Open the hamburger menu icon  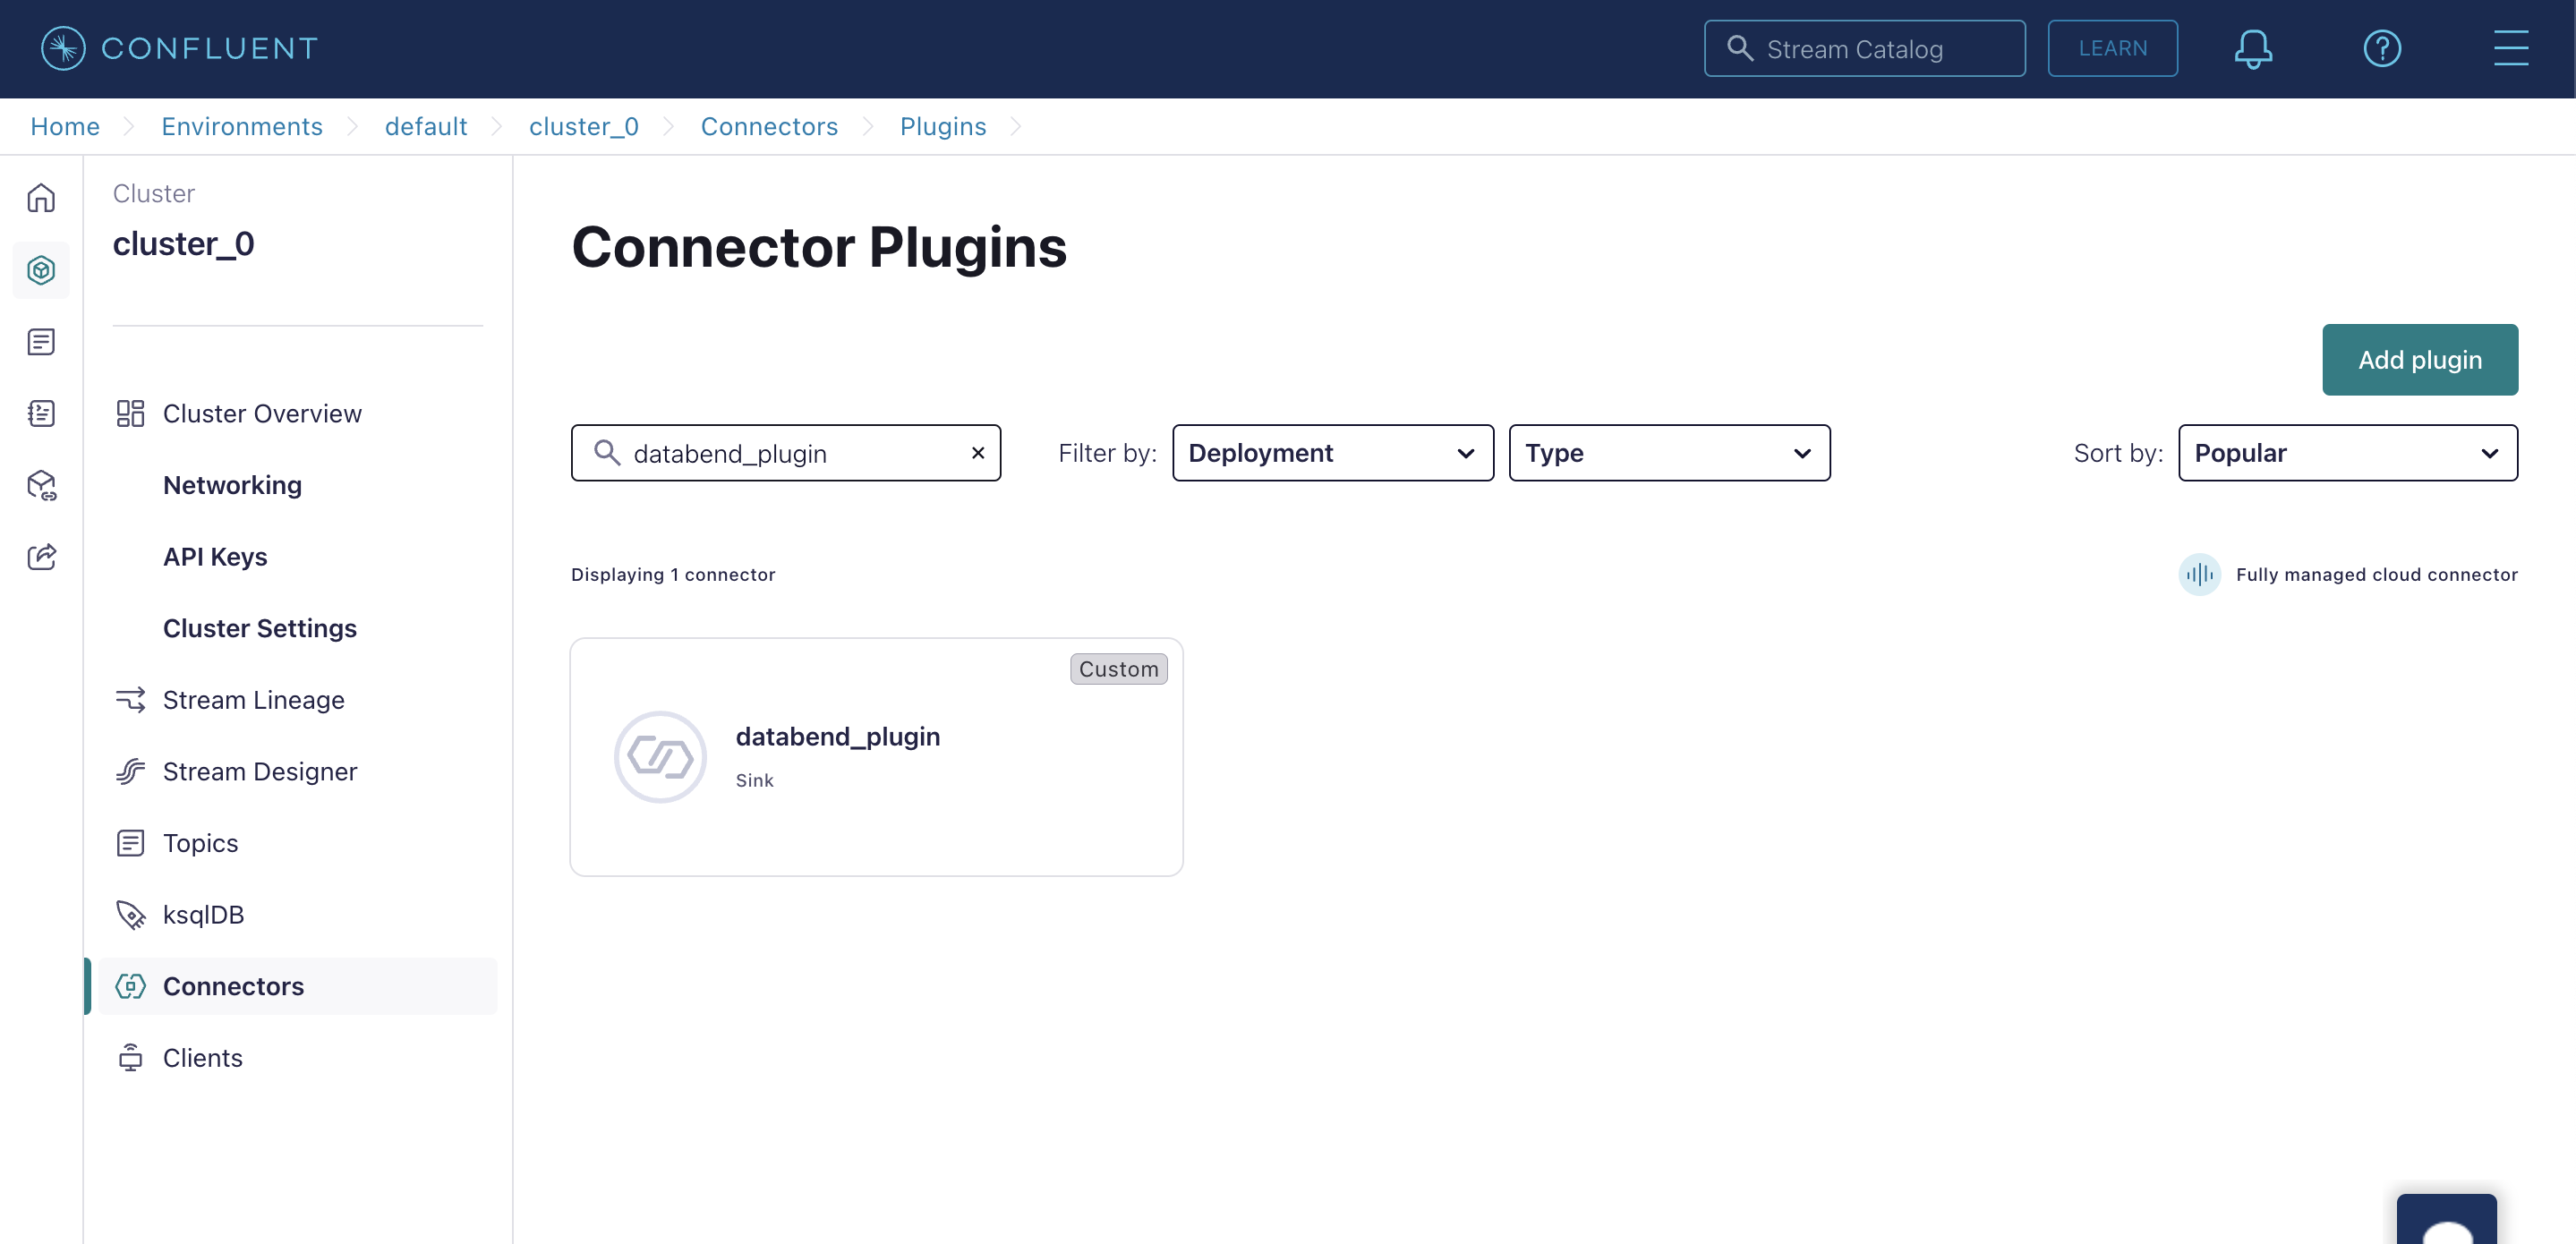tap(2511, 48)
